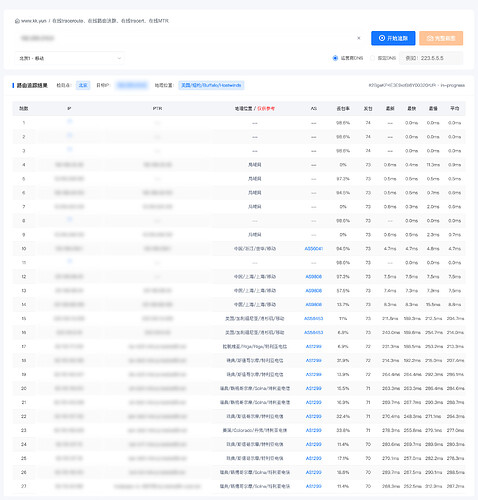The image size is (478, 500).
Task: Click the blue asterisk IP in hop 1
Action: [x=69, y=122]
